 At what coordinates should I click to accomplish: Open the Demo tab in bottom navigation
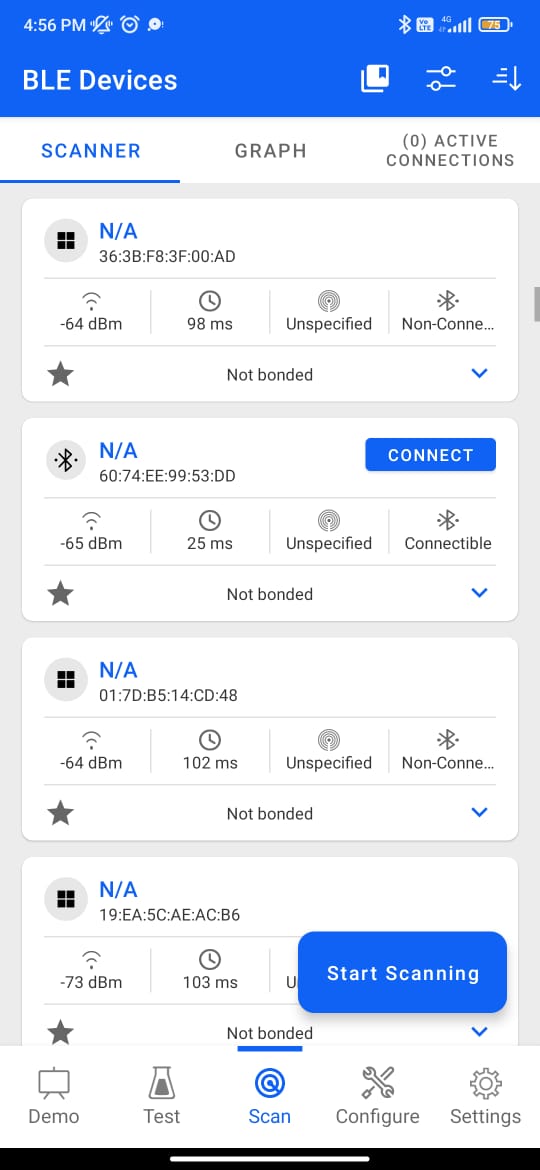click(x=54, y=1096)
